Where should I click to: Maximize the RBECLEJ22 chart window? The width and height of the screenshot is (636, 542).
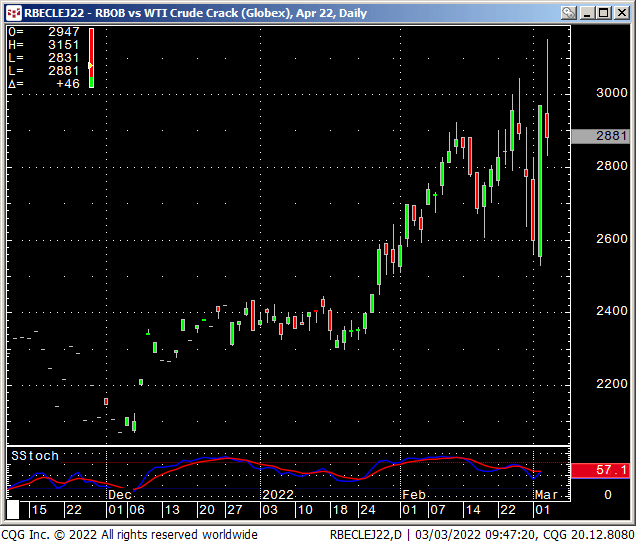click(604, 13)
